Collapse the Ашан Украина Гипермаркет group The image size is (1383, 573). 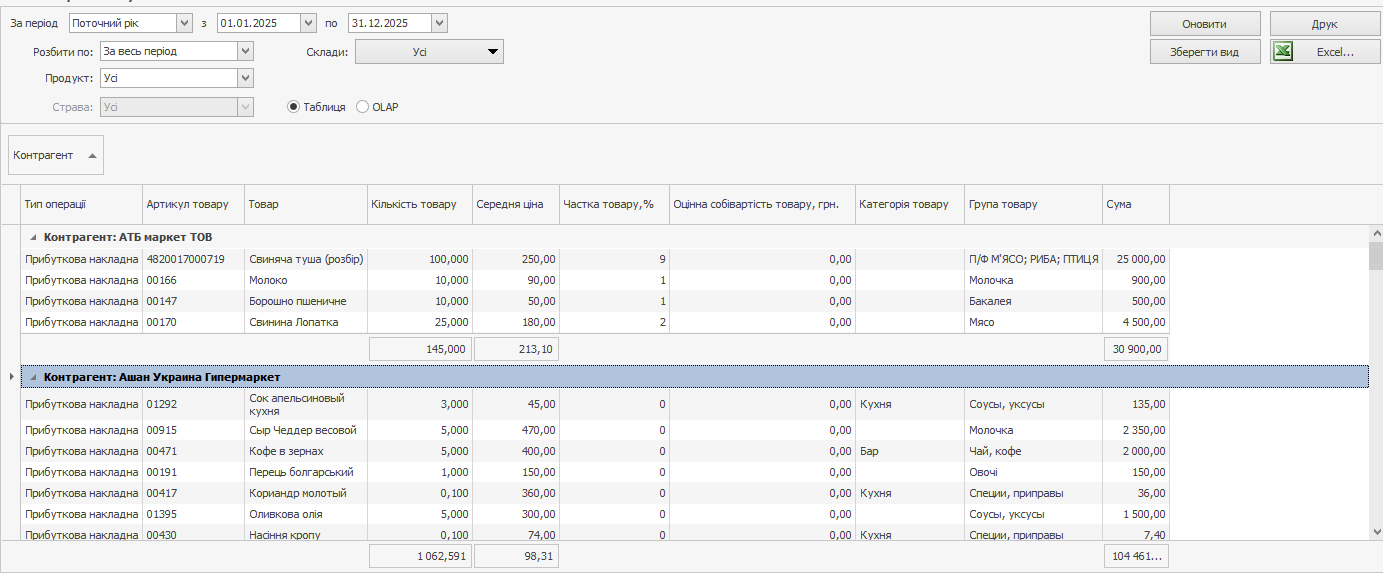click(33, 377)
